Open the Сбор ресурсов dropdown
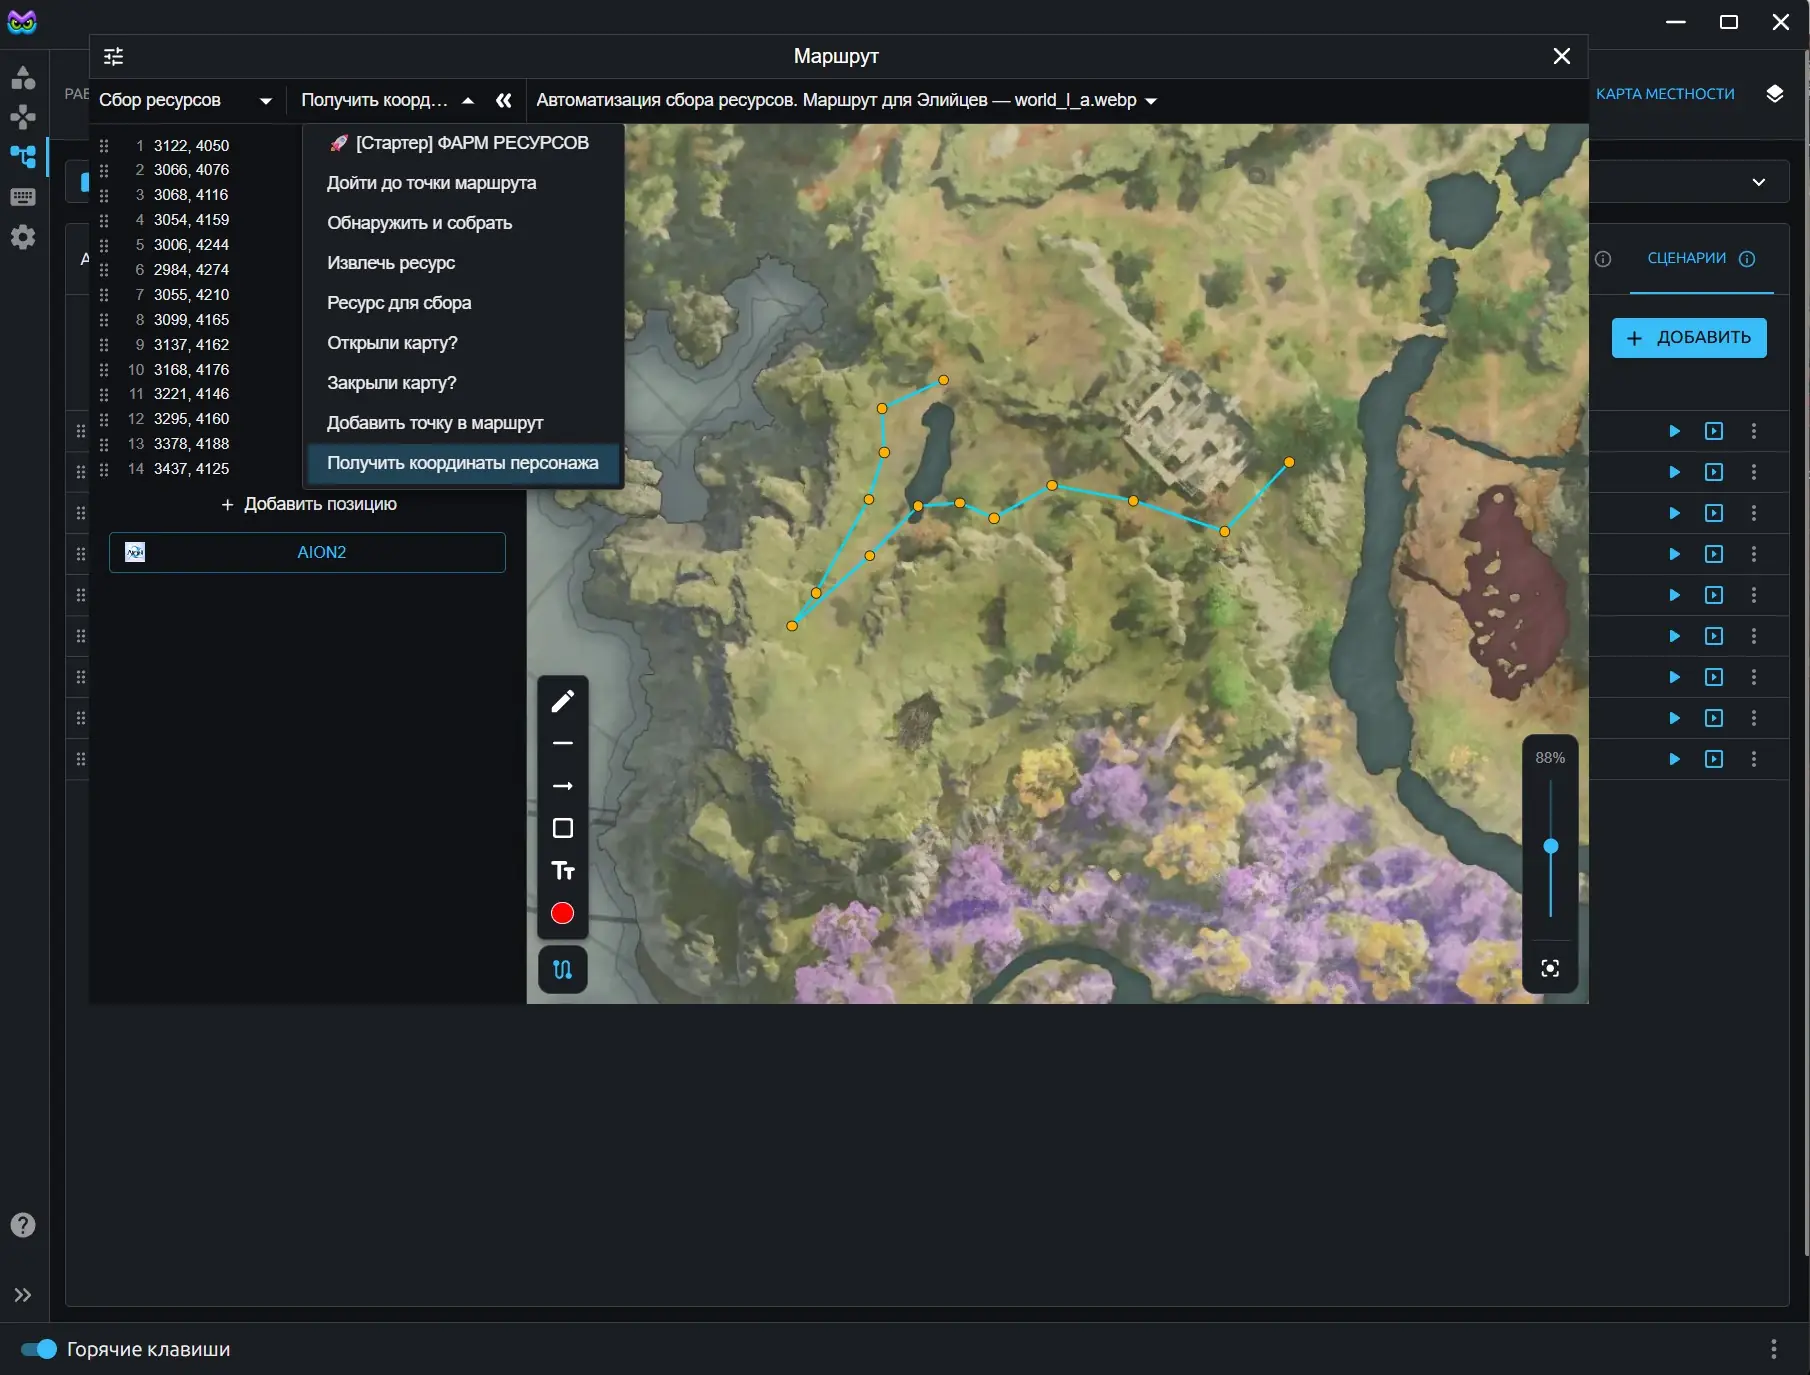This screenshot has width=1810, height=1375. point(185,100)
